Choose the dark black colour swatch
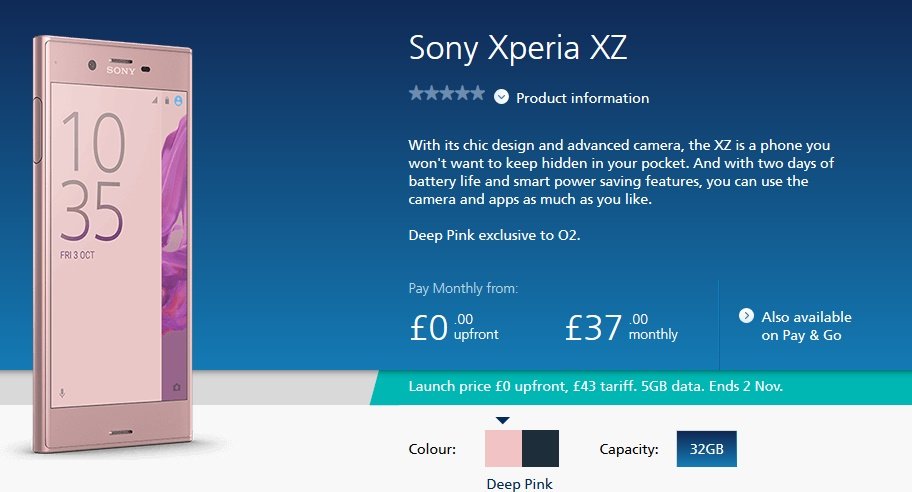 540,449
